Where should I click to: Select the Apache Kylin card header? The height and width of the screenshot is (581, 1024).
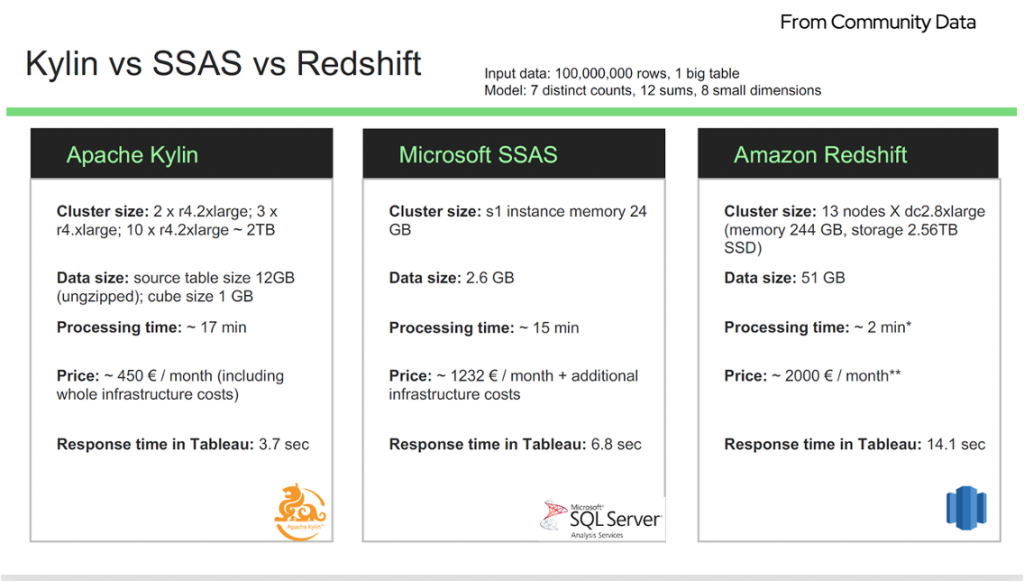pos(182,153)
